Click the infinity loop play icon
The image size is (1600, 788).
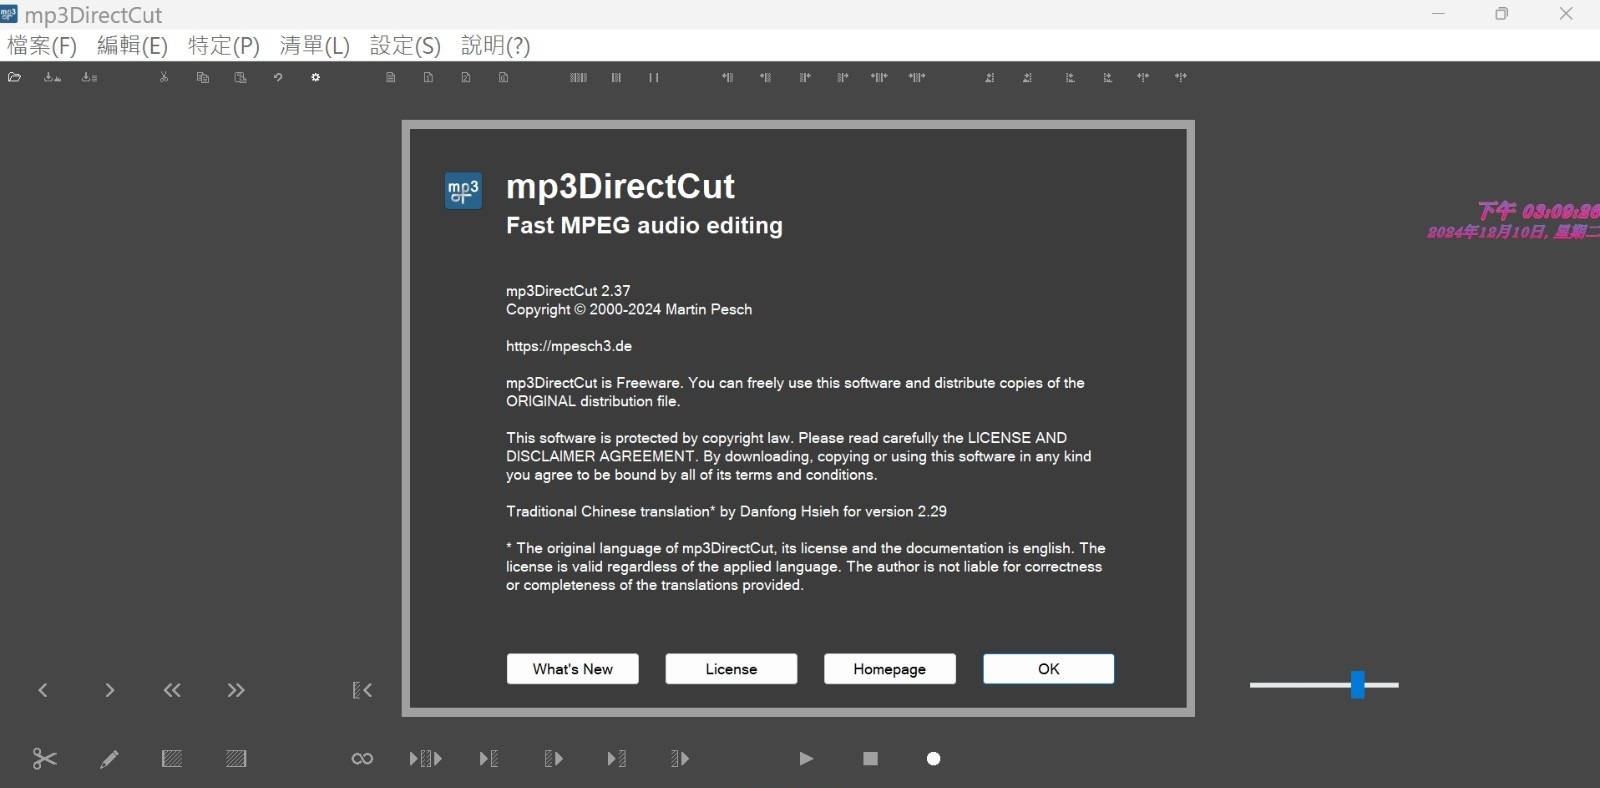362,759
